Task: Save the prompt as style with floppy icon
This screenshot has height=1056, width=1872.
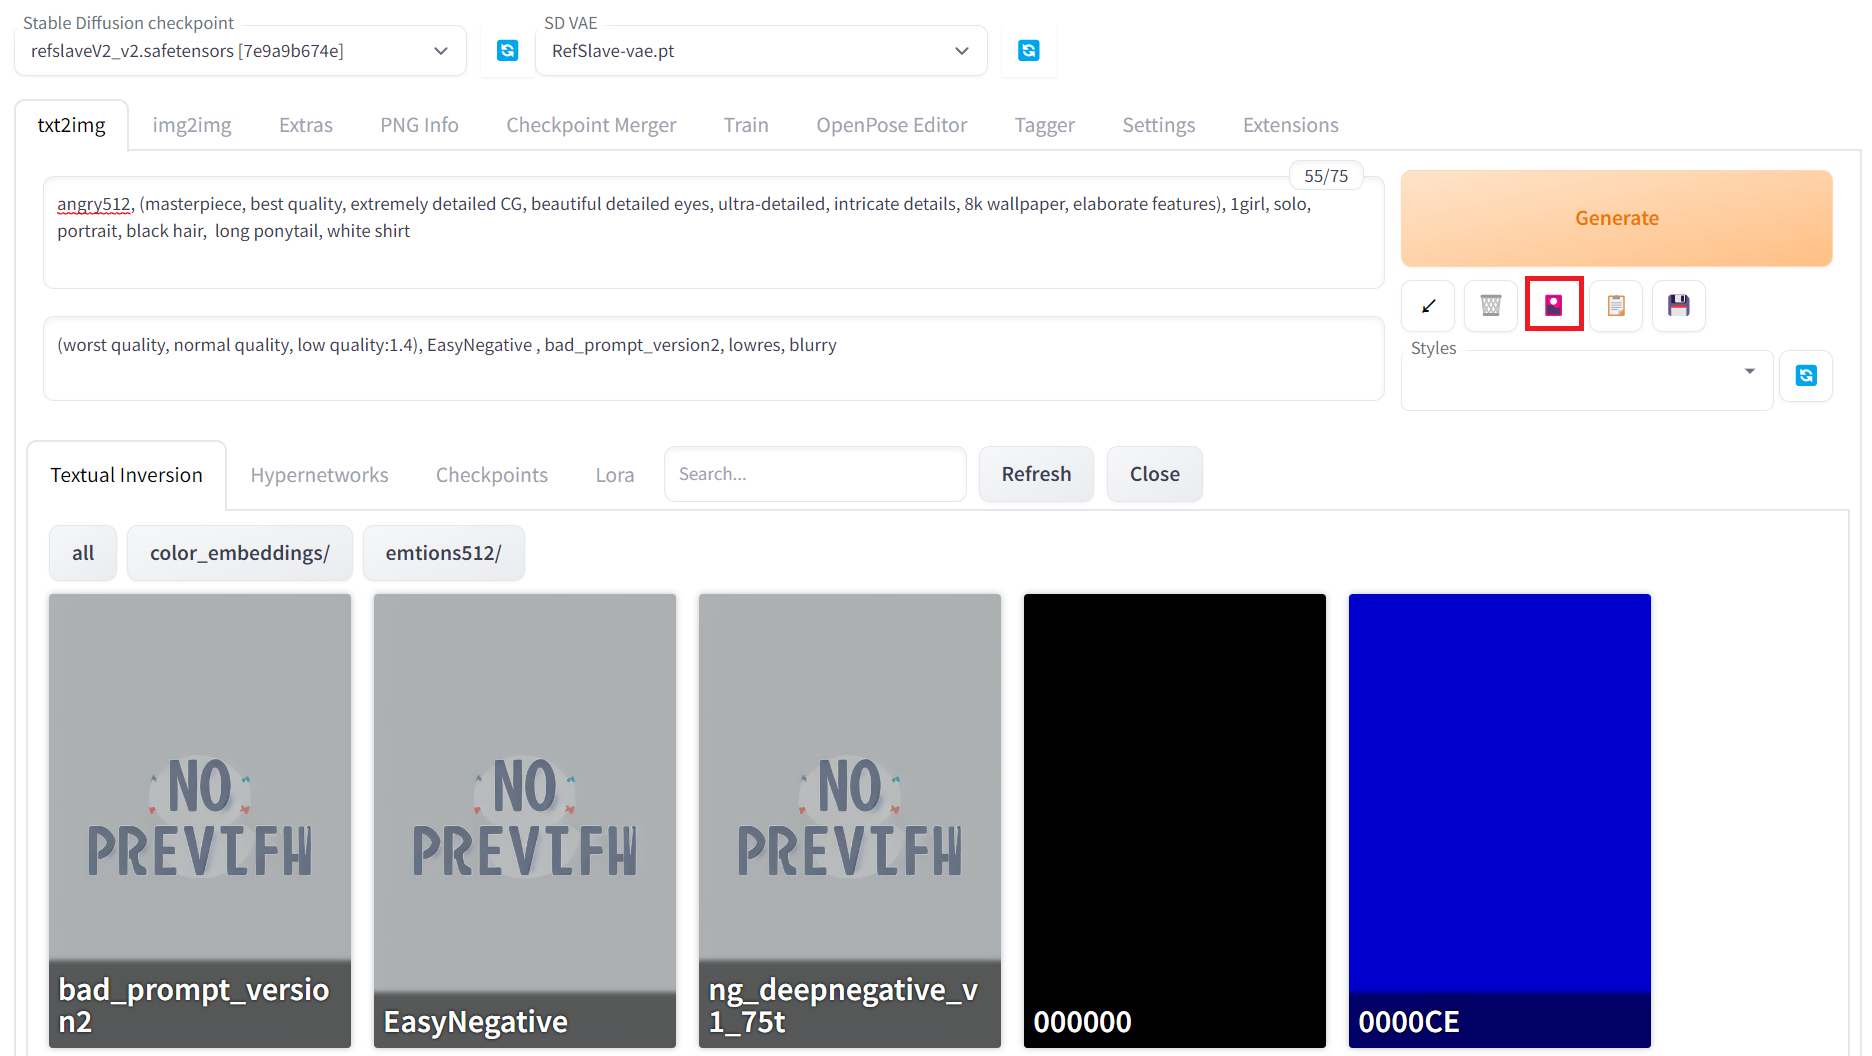Action: pyautogui.click(x=1679, y=305)
